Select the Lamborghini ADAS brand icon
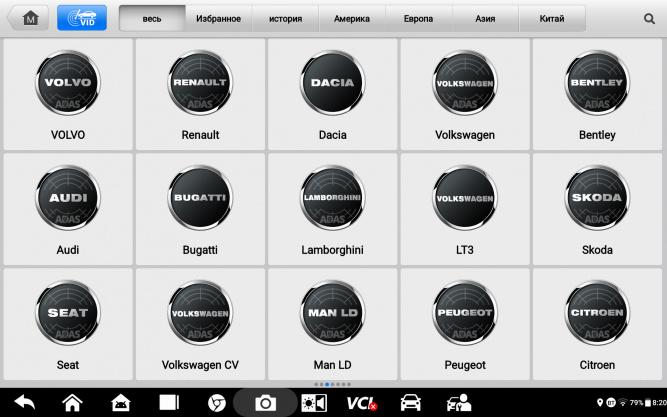Screen dimensions: 667x417 point(333,198)
